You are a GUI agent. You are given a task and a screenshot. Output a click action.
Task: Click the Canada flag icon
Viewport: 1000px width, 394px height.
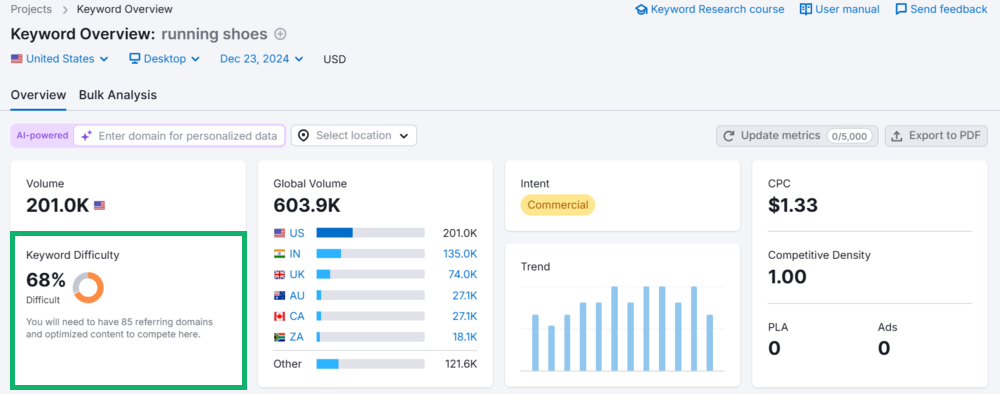click(279, 316)
